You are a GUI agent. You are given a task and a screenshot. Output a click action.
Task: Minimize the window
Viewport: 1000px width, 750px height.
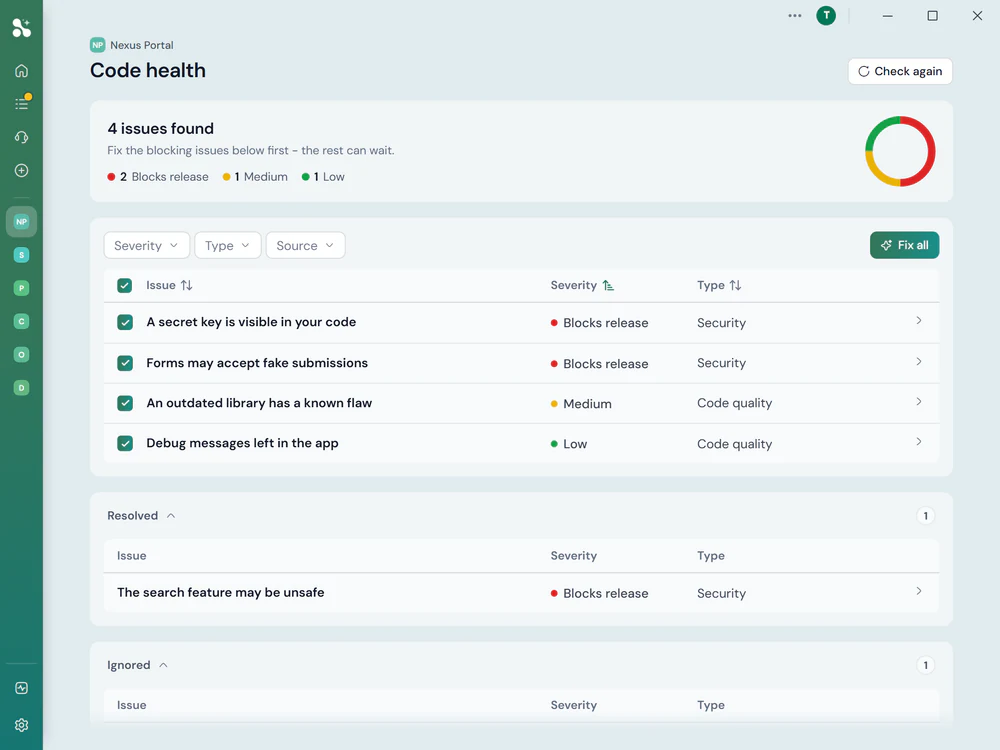887,15
